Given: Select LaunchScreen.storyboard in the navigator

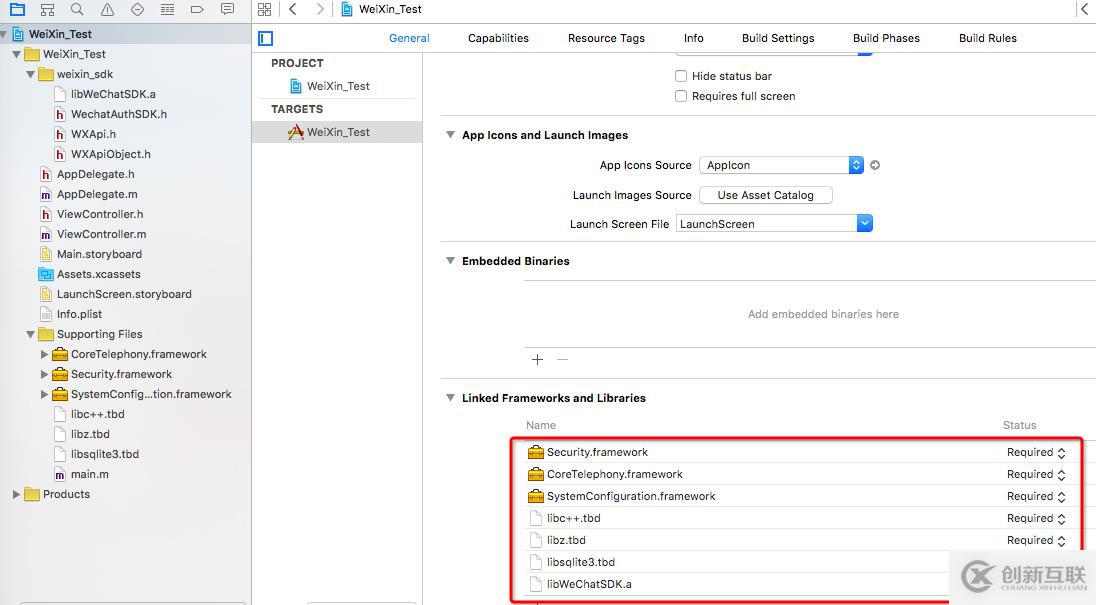Looking at the screenshot, I should [x=124, y=294].
